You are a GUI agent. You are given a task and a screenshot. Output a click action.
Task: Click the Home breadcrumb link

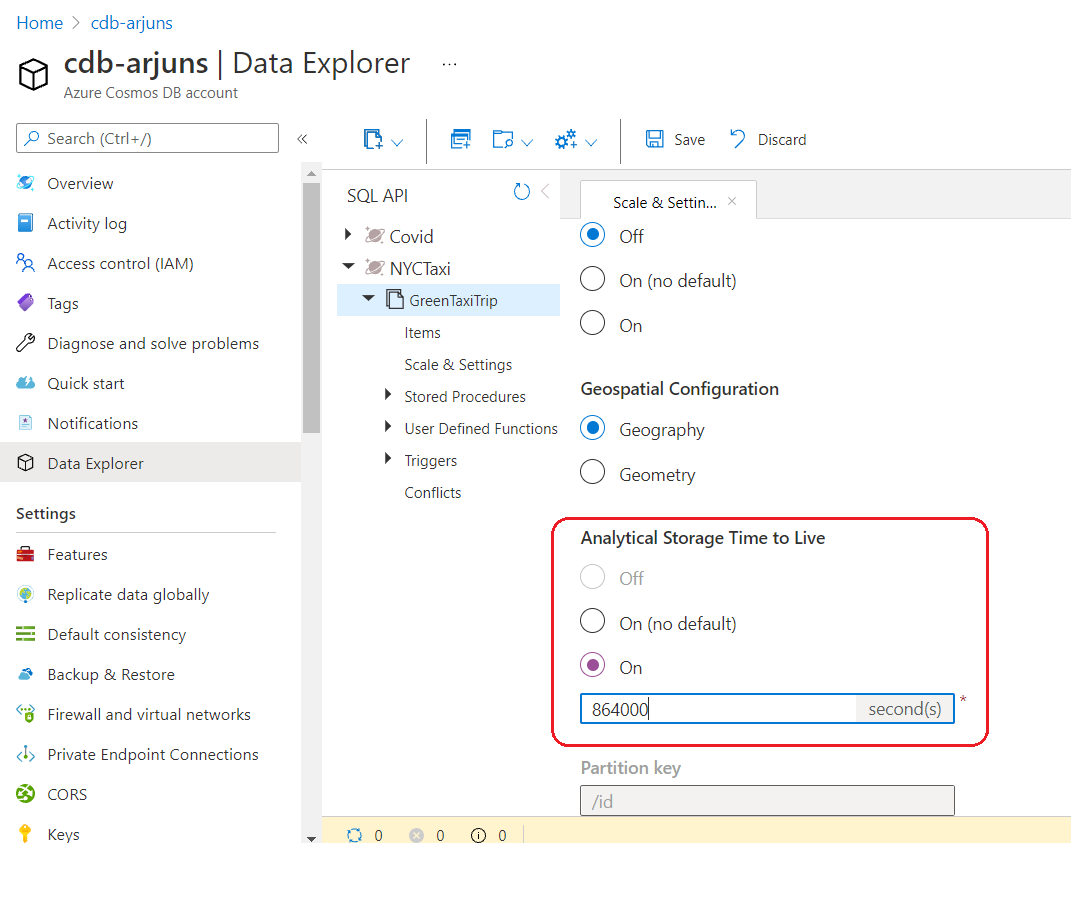(x=40, y=23)
